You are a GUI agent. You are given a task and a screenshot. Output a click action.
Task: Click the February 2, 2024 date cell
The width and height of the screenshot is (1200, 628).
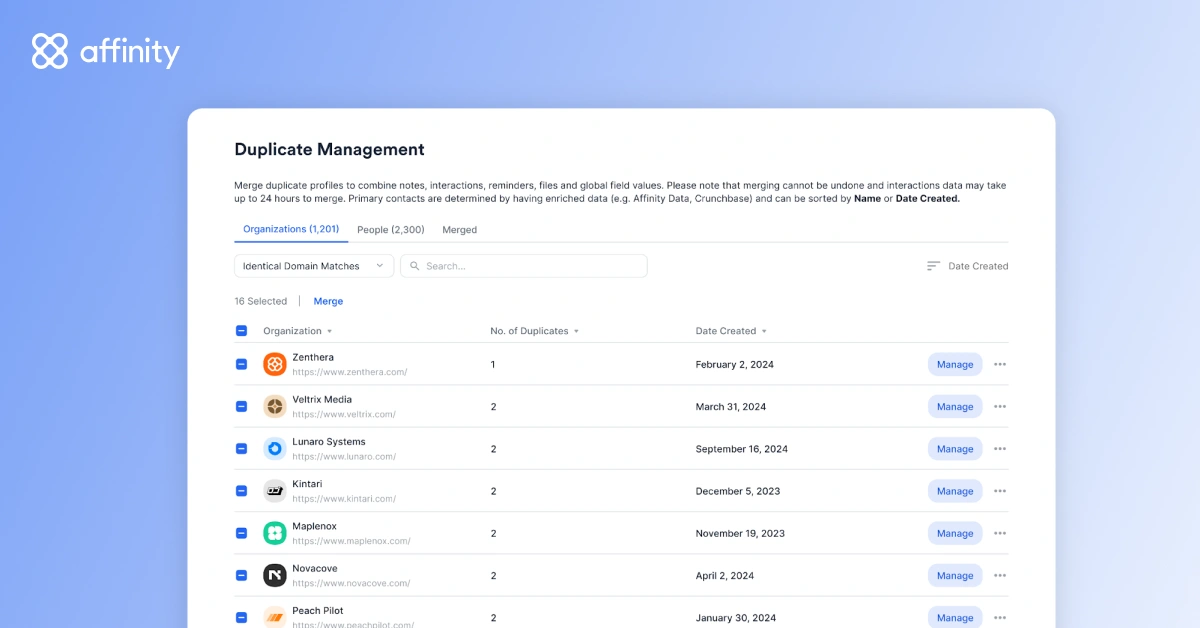(x=735, y=364)
